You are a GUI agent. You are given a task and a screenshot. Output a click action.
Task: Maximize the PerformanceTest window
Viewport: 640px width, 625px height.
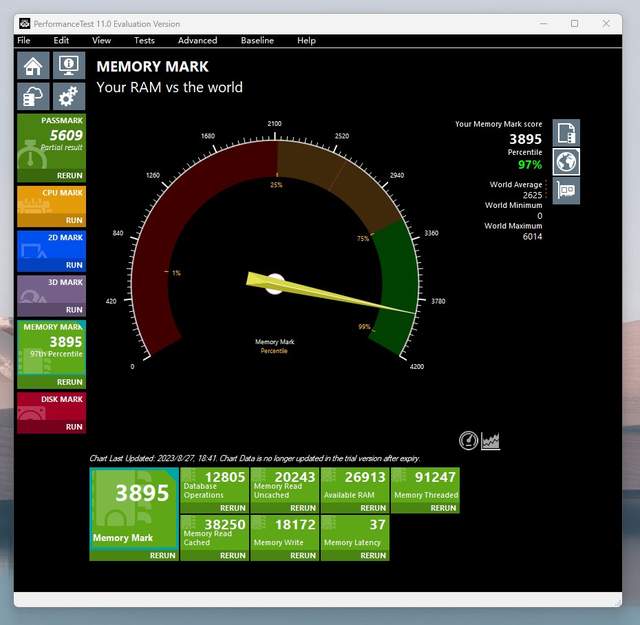[x=574, y=24]
